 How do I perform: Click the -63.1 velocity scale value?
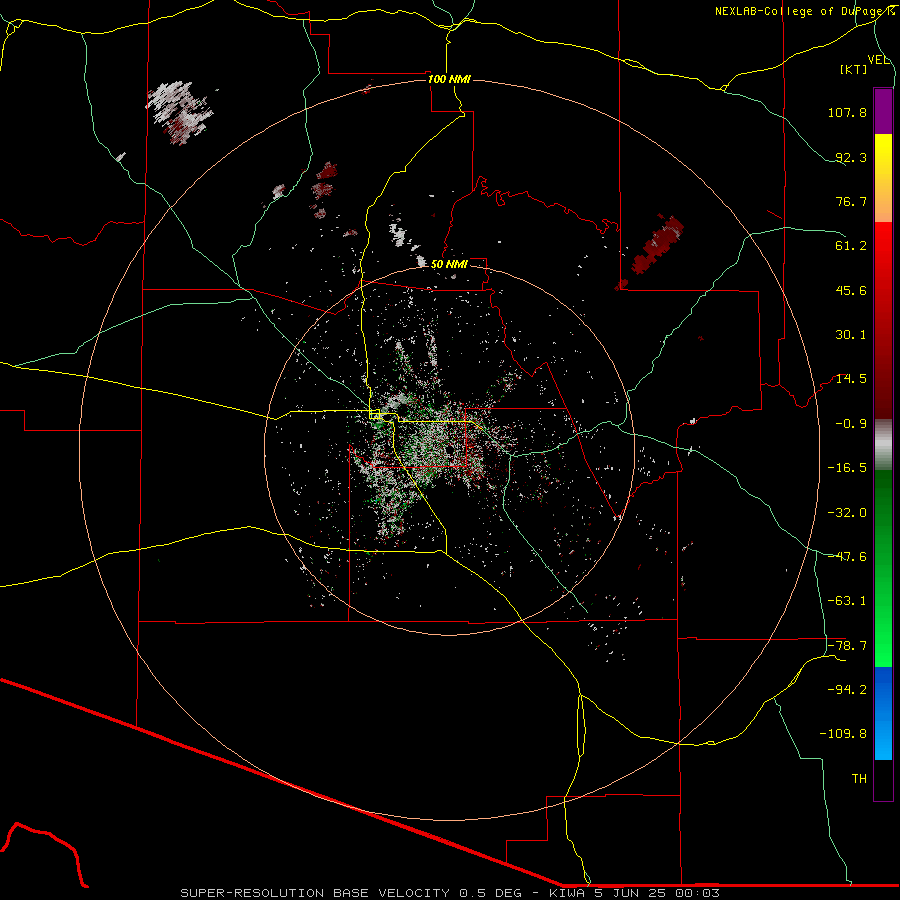click(x=847, y=601)
